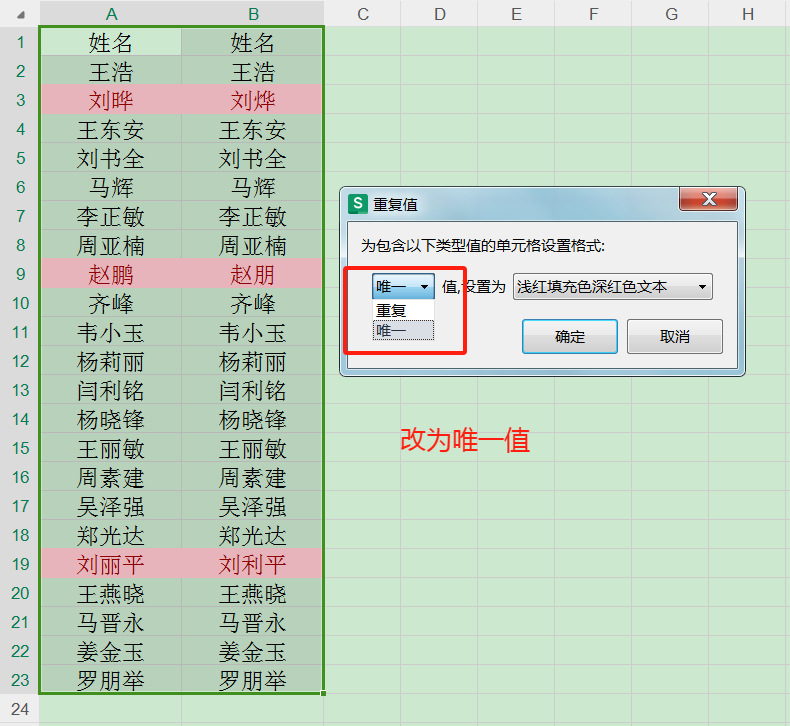Click the select-all corner triangle
This screenshot has width=790, height=726.
pos(21,15)
